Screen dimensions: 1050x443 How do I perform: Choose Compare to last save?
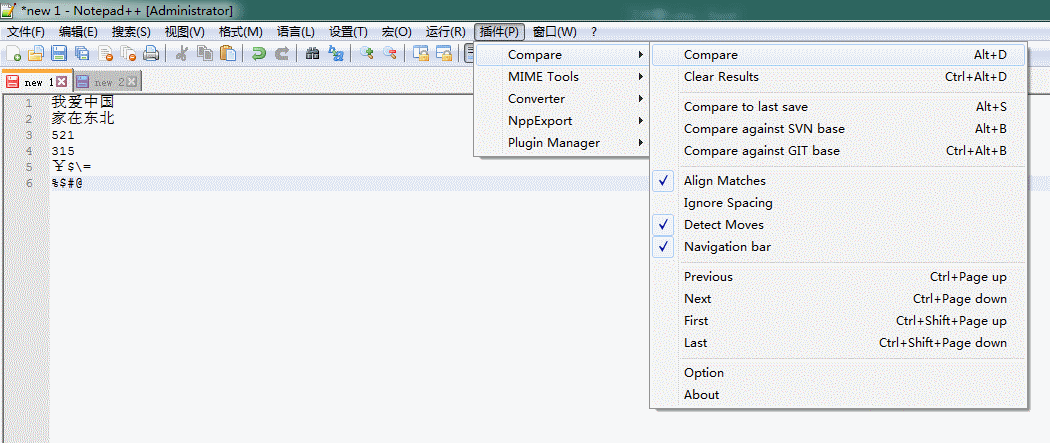pos(838,107)
